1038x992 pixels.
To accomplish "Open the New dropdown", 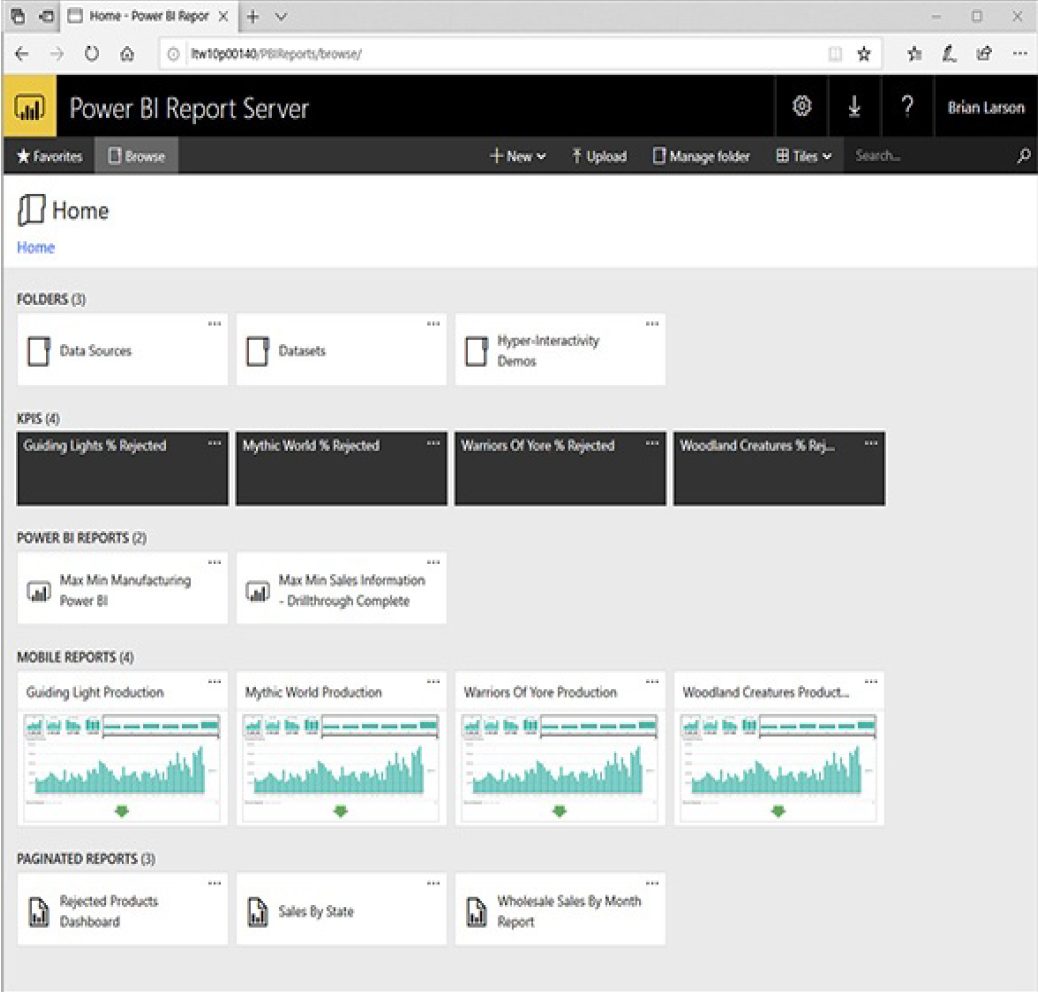I will click(x=518, y=156).
